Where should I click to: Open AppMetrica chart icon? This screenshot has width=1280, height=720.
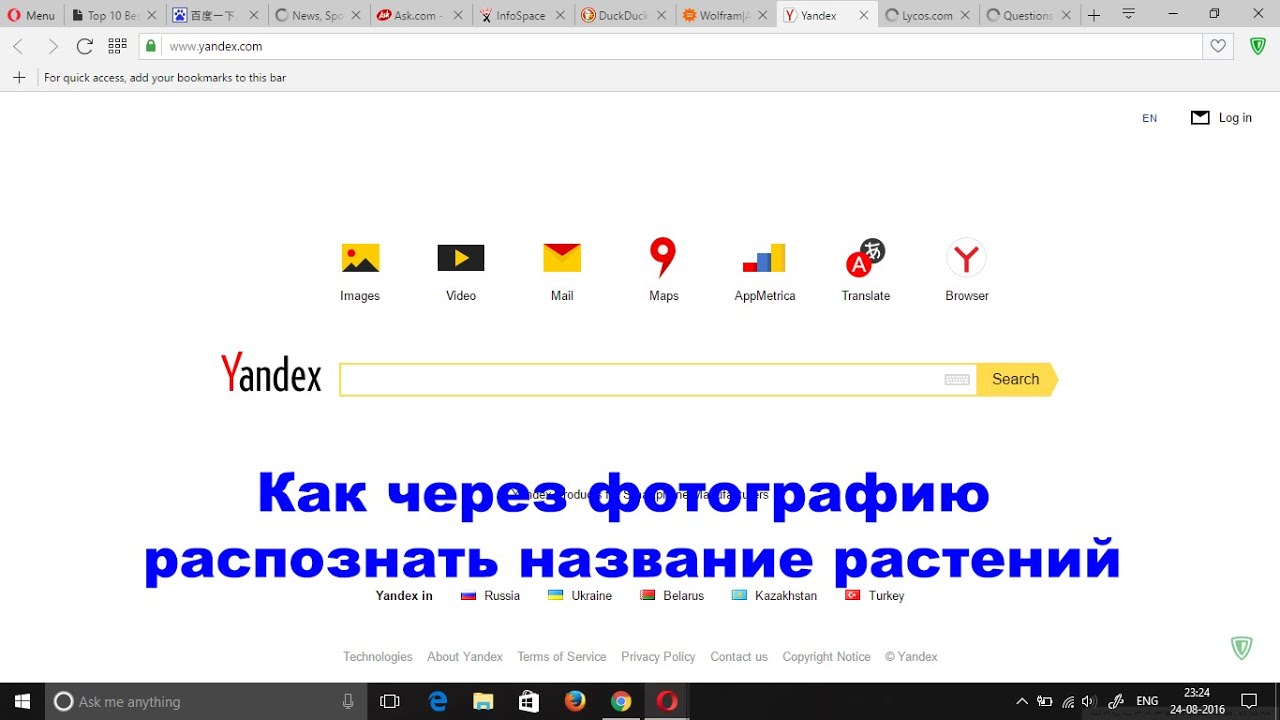[x=764, y=258]
